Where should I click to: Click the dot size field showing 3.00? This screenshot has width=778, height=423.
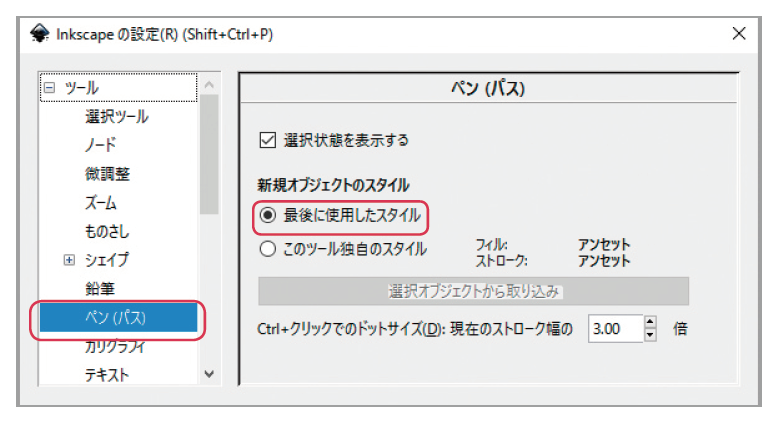coord(615,328)
